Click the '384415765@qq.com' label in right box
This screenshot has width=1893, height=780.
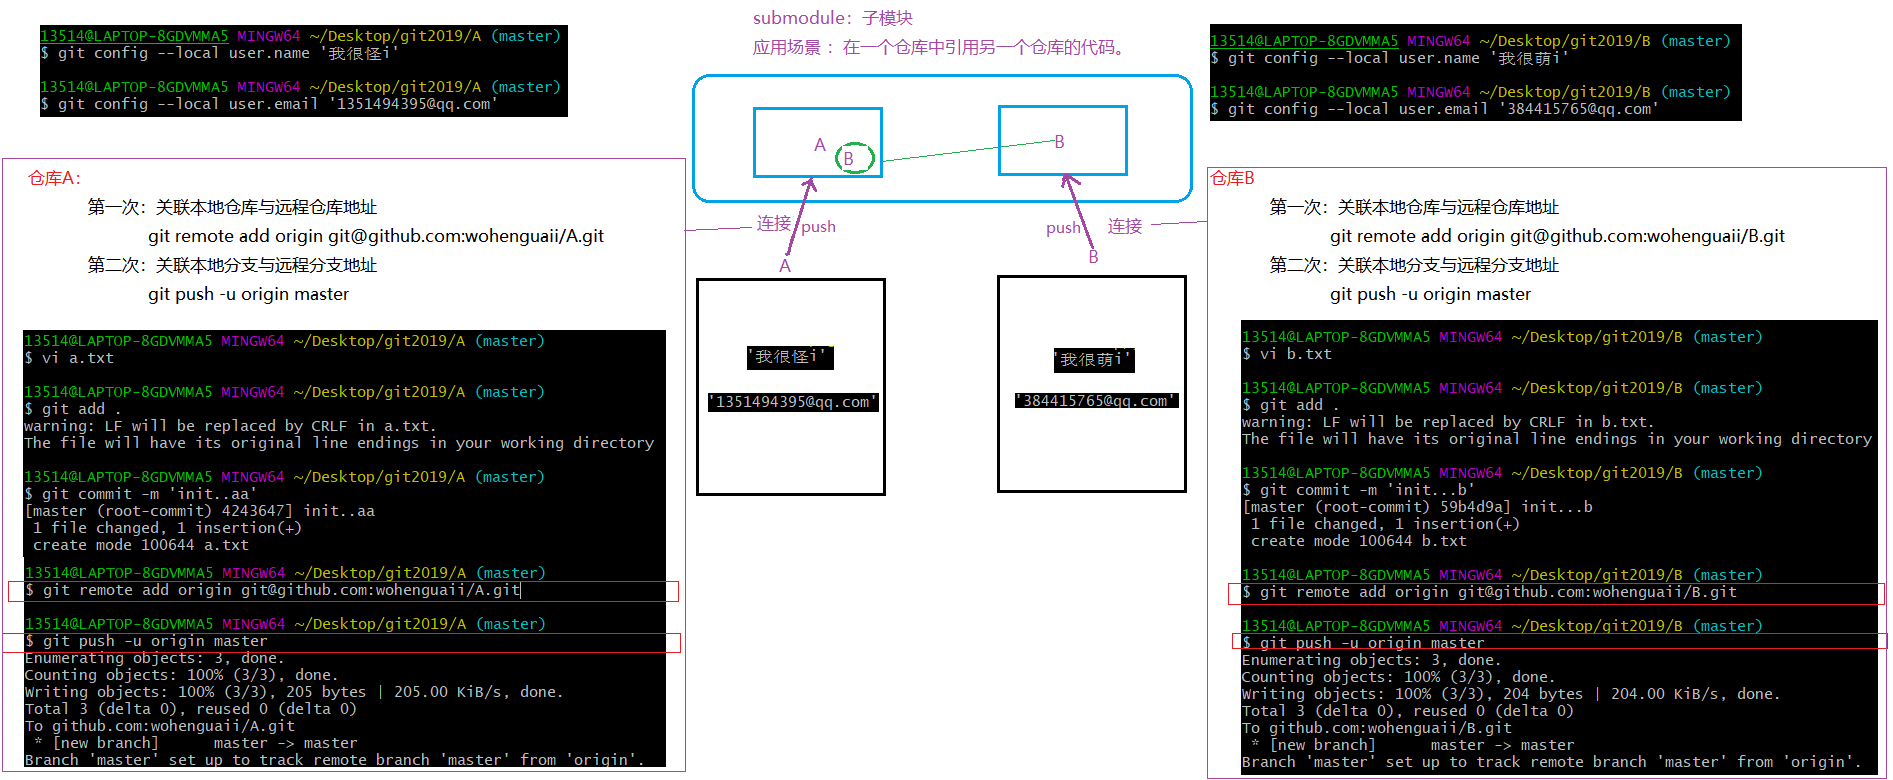(x=1096, y=401)
